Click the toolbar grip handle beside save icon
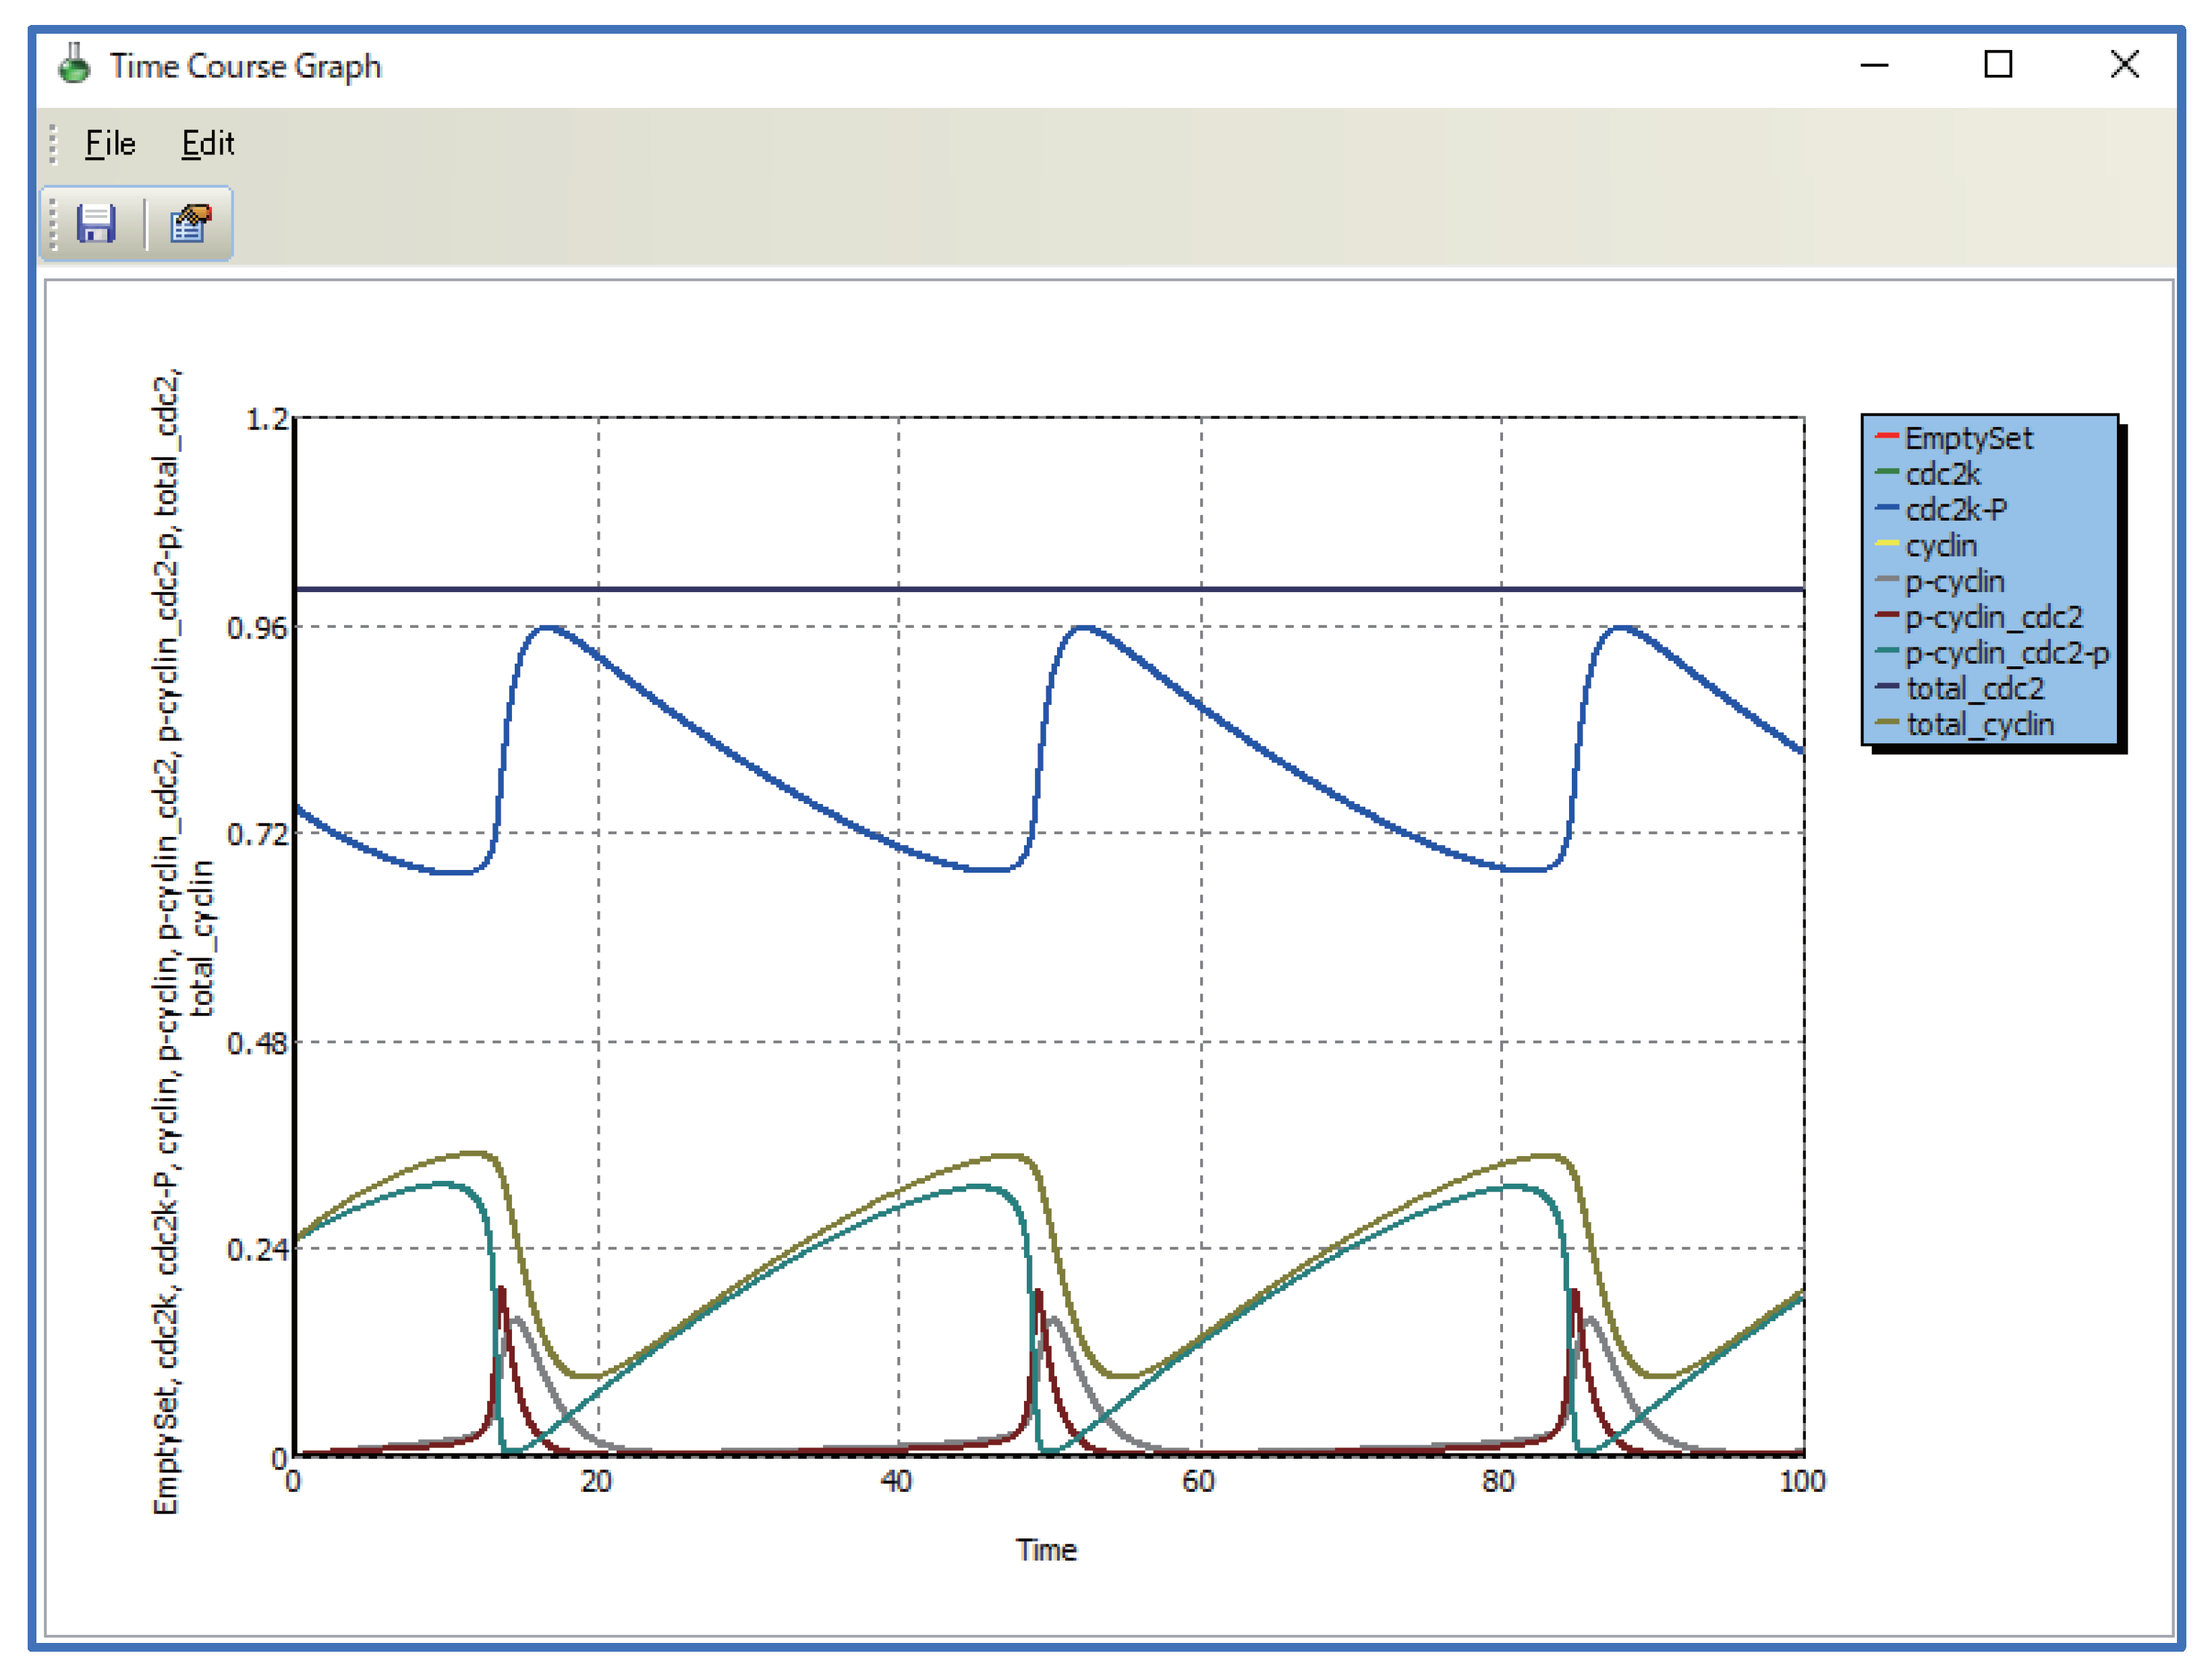This screenshot has width=2212, height=1678. point(54,223)
